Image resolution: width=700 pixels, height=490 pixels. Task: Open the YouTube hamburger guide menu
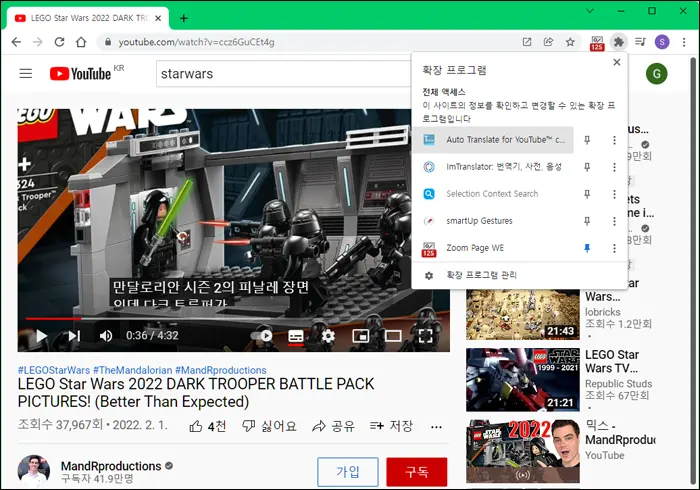coord(26,73)
